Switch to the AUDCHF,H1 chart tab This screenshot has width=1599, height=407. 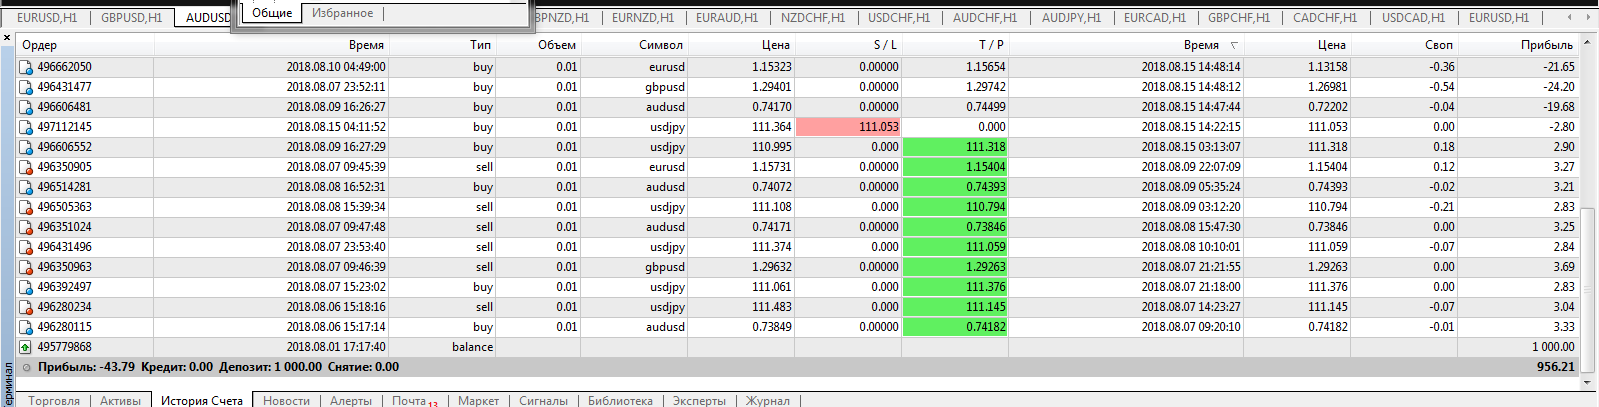985,17
